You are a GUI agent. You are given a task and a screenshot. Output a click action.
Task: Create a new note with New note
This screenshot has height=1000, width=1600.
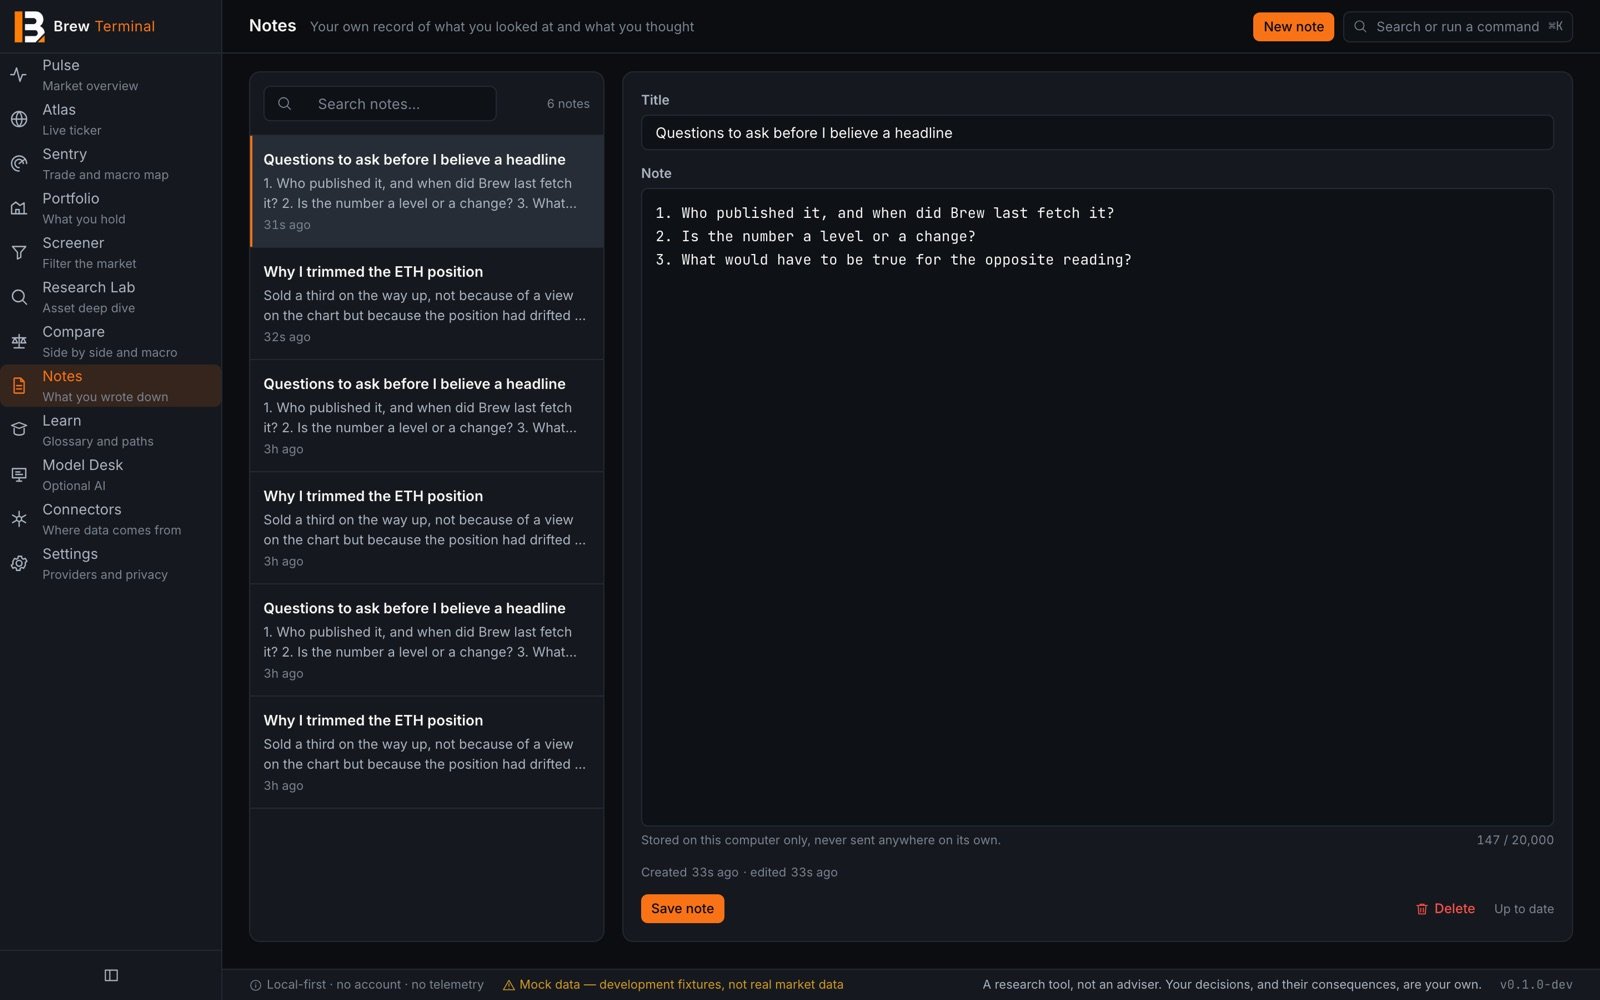(1293, 27)
